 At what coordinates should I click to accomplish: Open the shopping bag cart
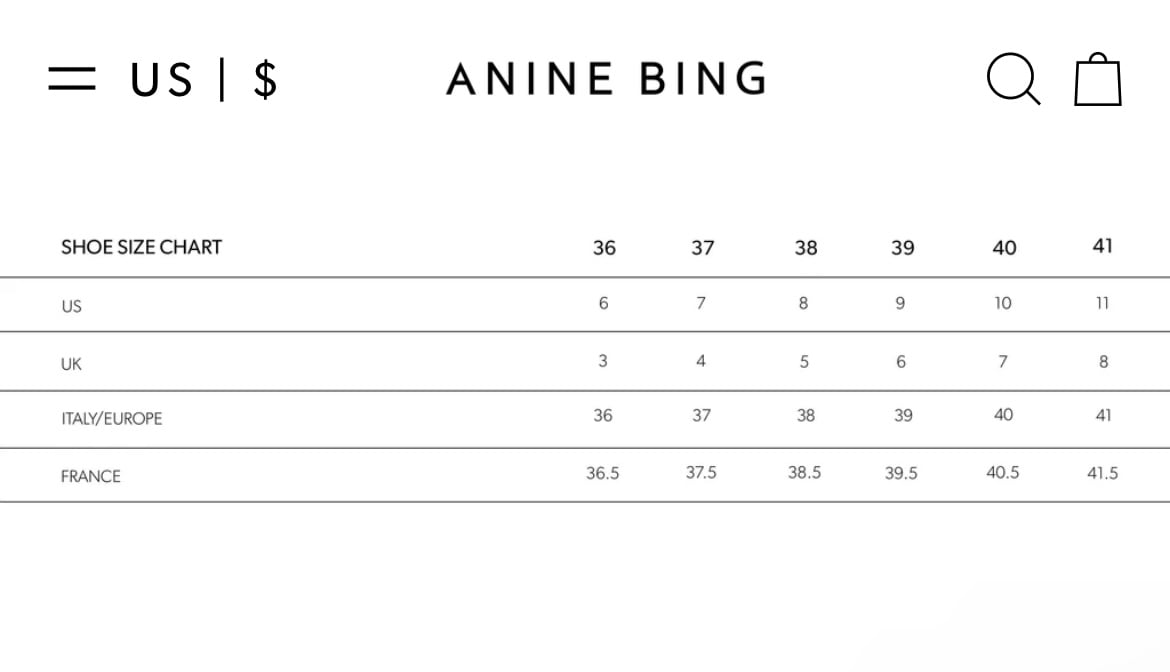[1098, 80]
